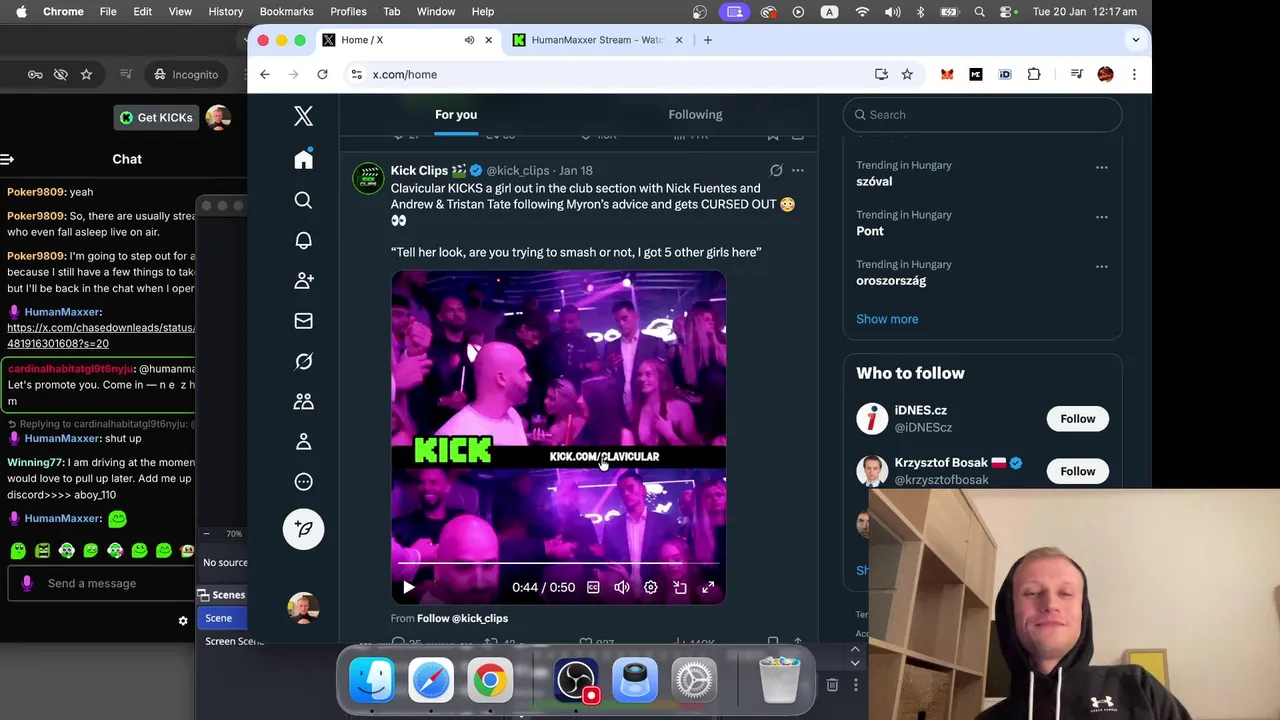Open chat settings gear icon
The width and height of the screenshot is (1280, 720).
coord(183,621)
